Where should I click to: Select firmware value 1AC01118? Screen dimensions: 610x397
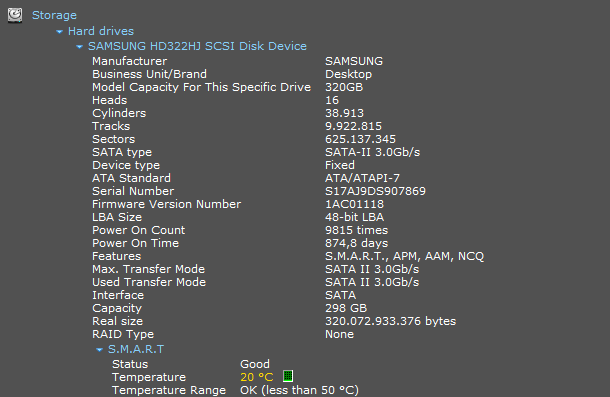[x=354, y=204]
